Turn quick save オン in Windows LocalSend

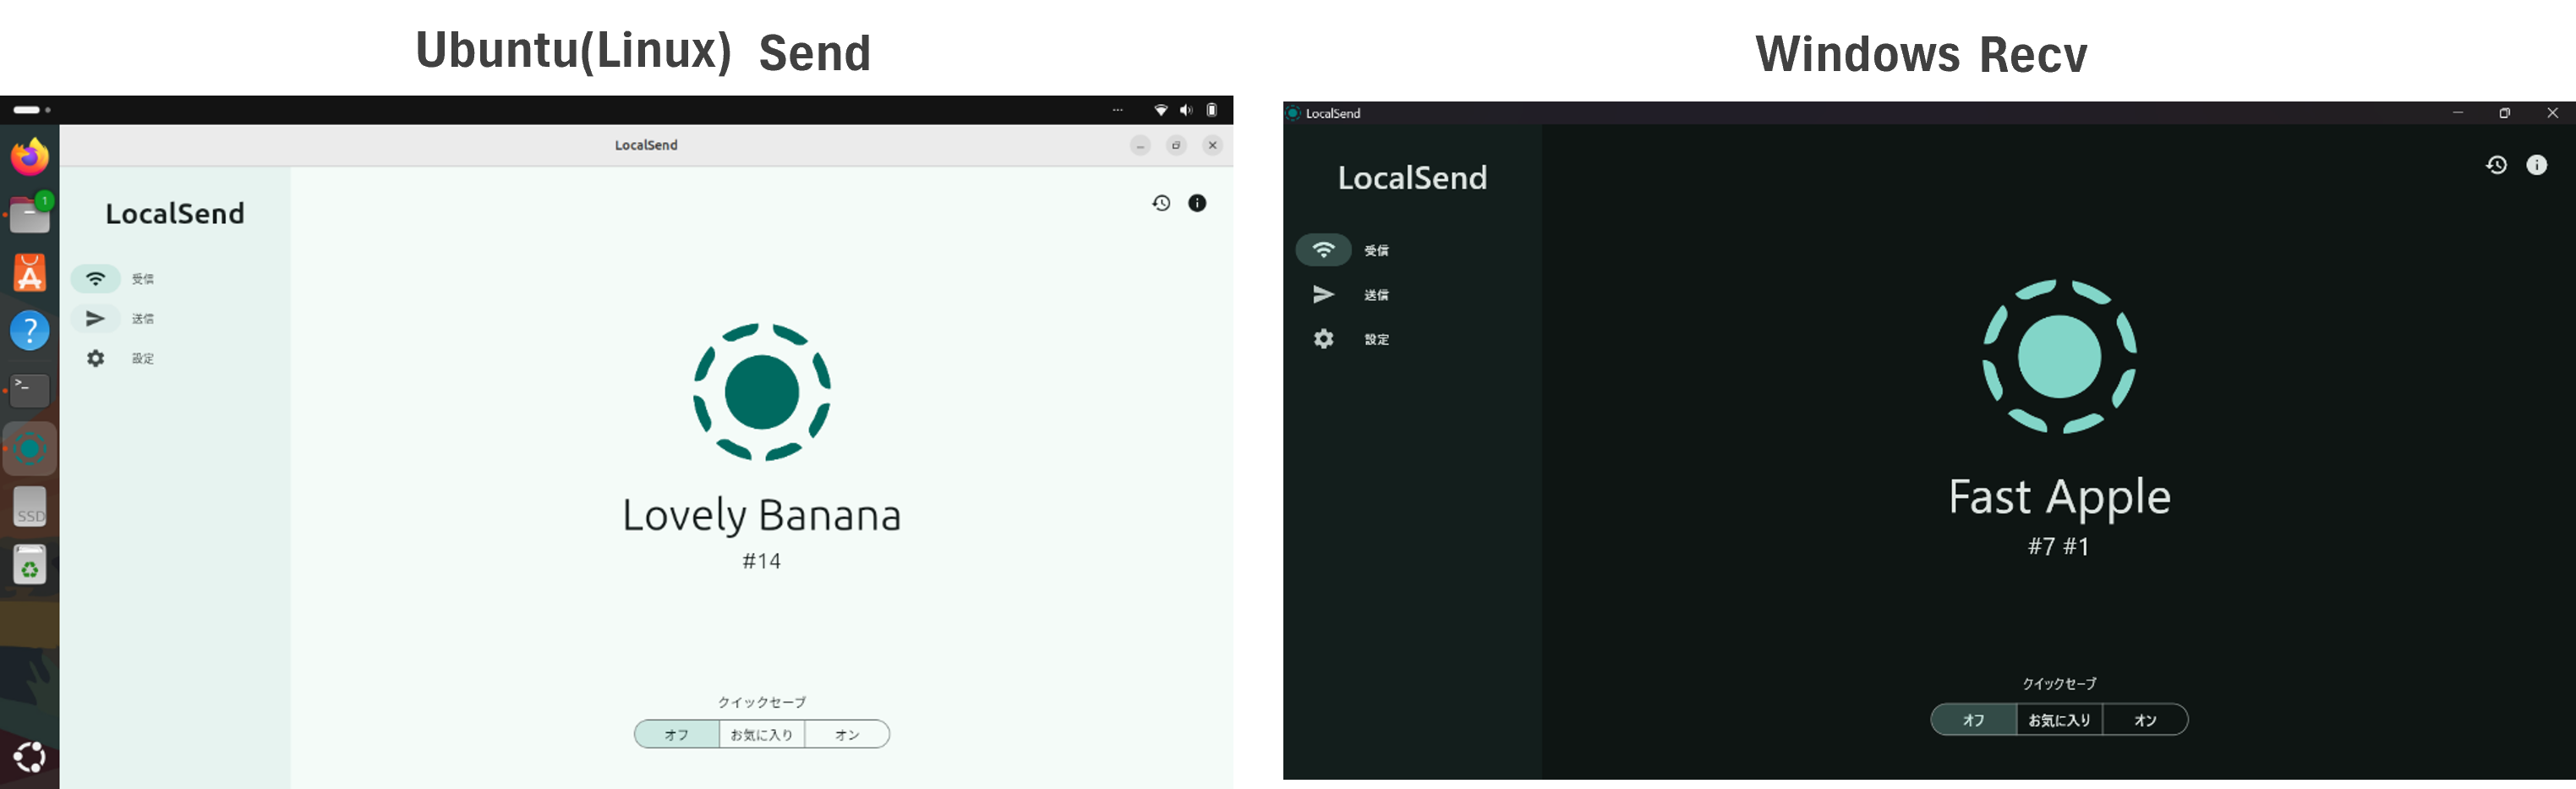tap(2145, 719)
